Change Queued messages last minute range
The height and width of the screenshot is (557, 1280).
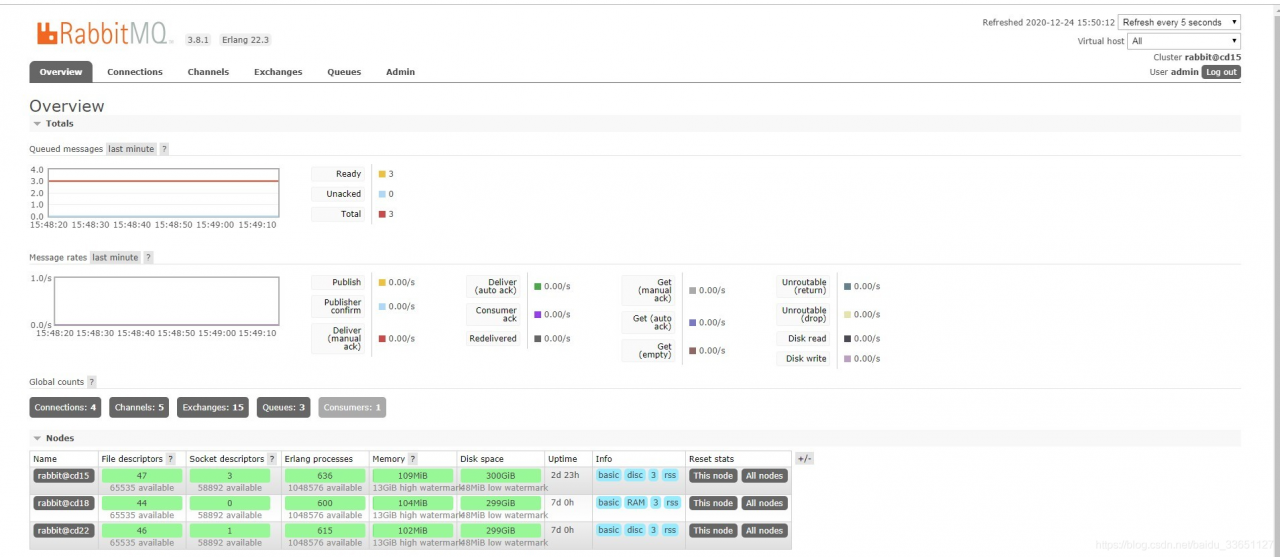[x=132, y=149]
